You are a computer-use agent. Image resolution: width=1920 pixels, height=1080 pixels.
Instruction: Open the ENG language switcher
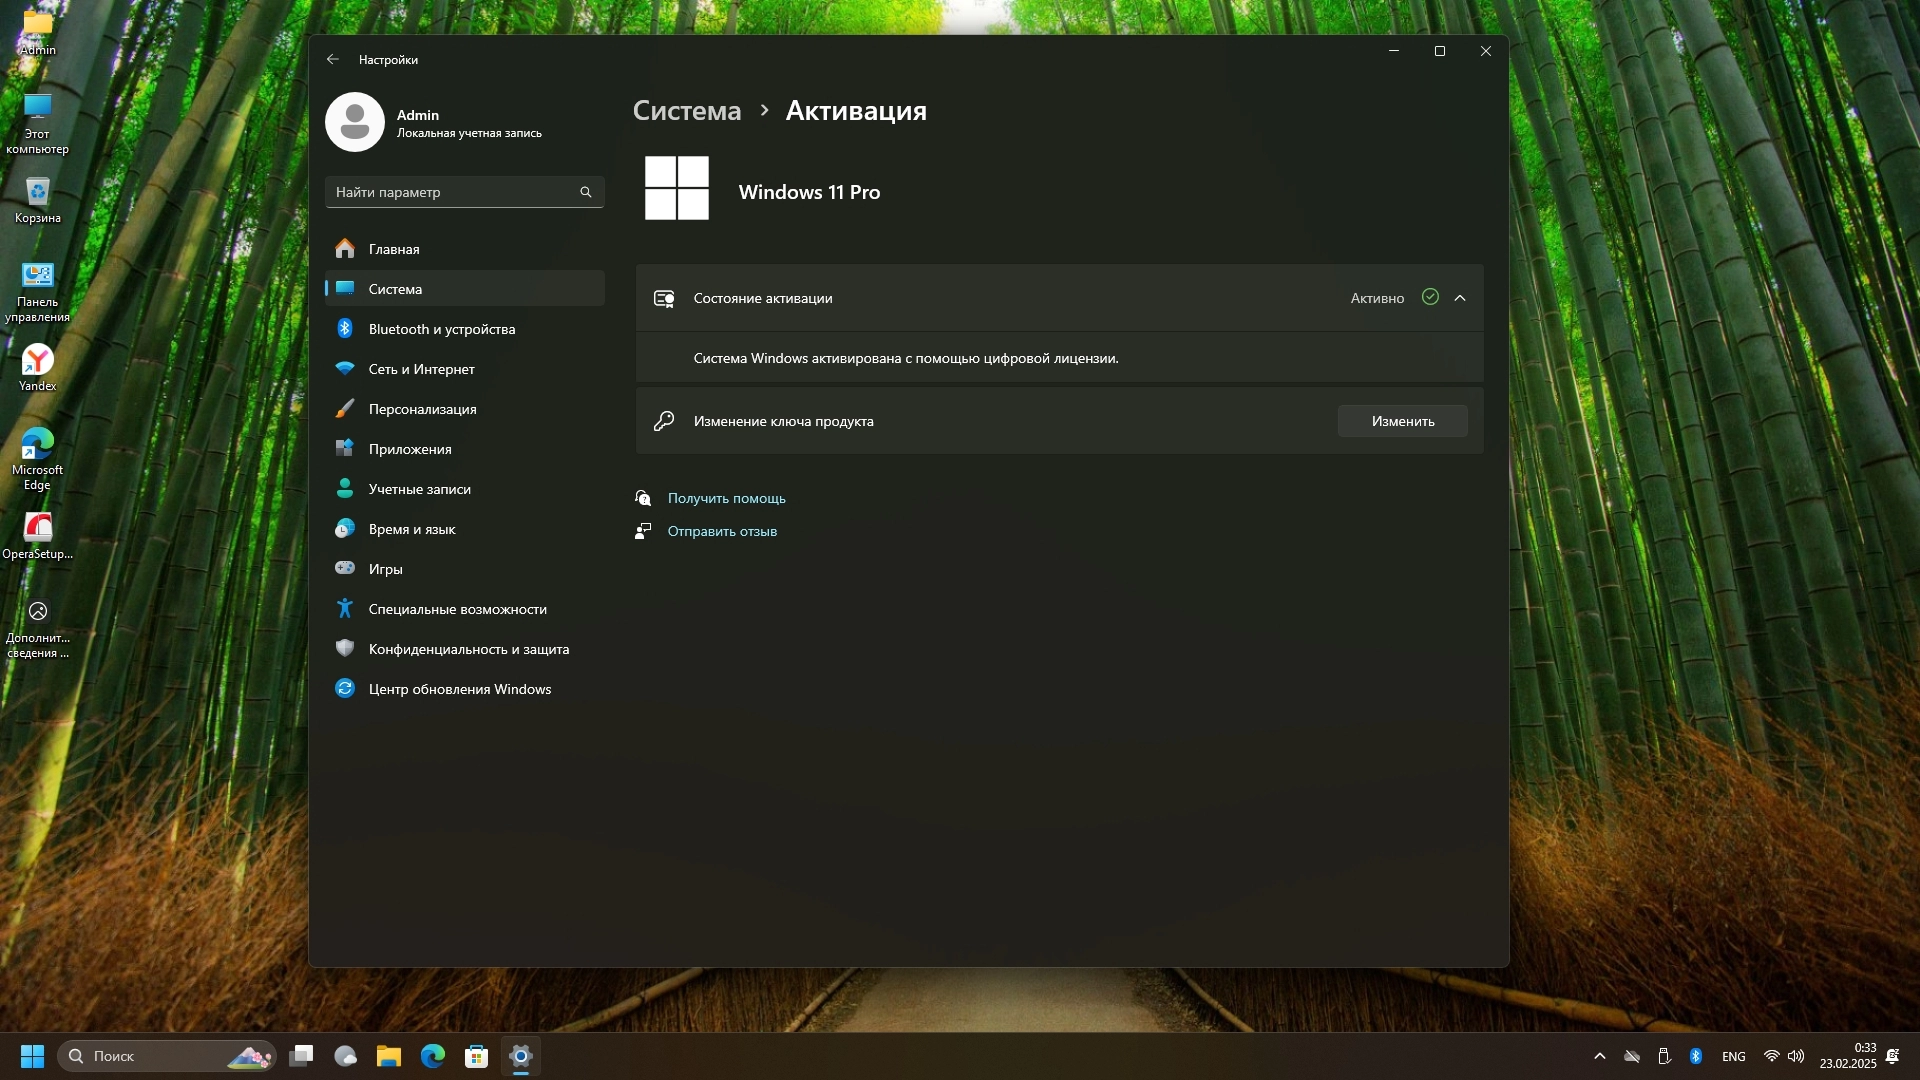click(1734, 1056)
